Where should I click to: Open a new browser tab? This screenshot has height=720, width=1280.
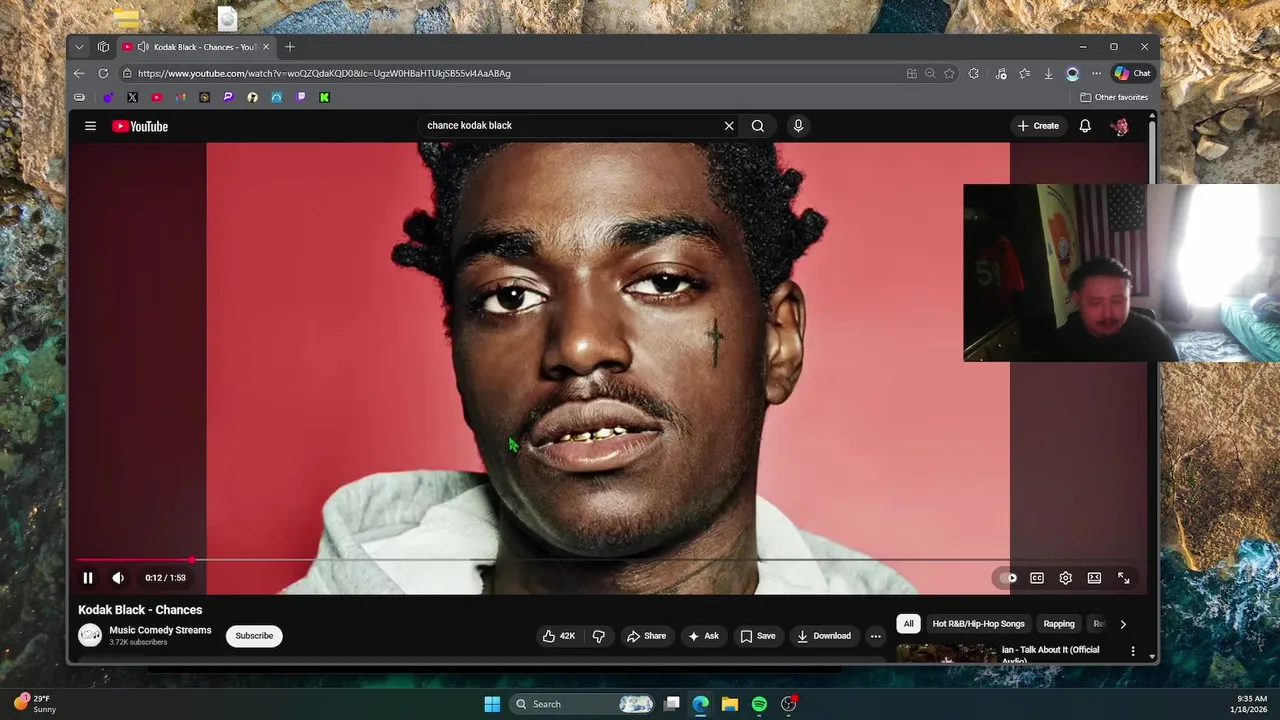(290, 47)
